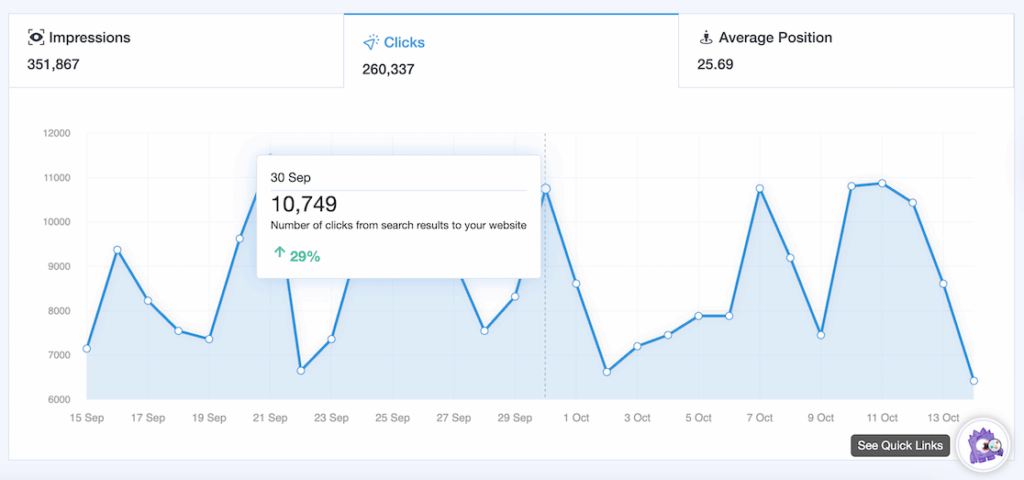Select the 2 Oct low data point

(x=606, y=372)
